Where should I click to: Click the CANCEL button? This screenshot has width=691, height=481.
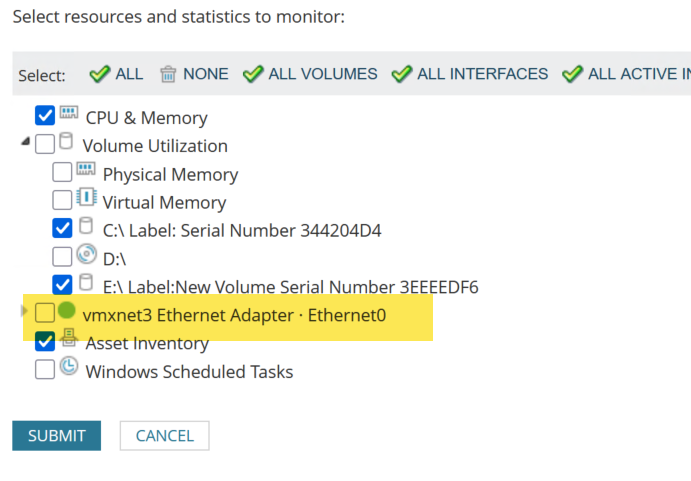point(164,436)
